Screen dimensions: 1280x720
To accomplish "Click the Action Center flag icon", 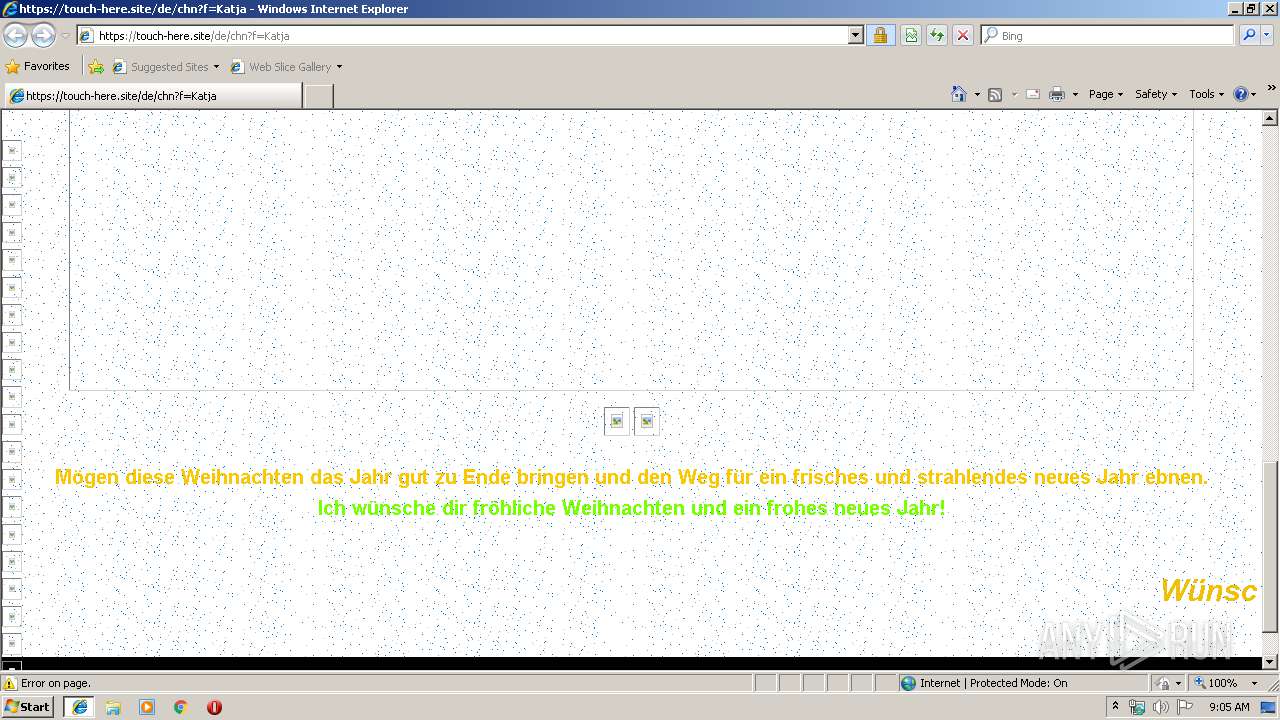I will (x=1185, y=707).
